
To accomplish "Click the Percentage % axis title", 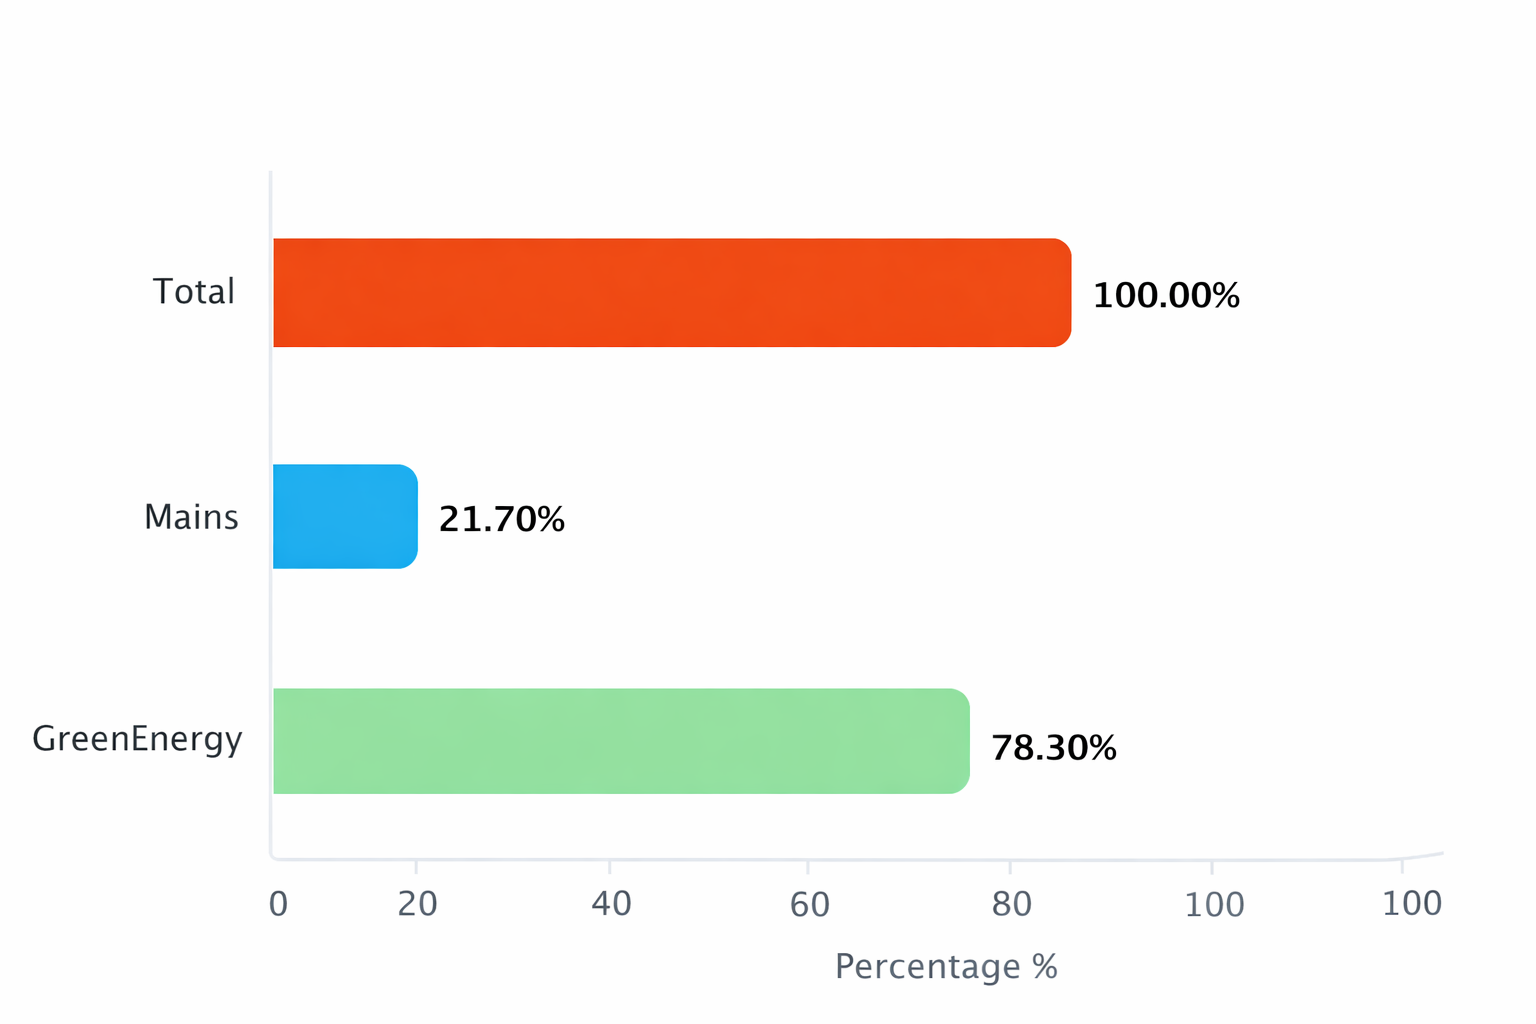I will (x=946, y=967).
